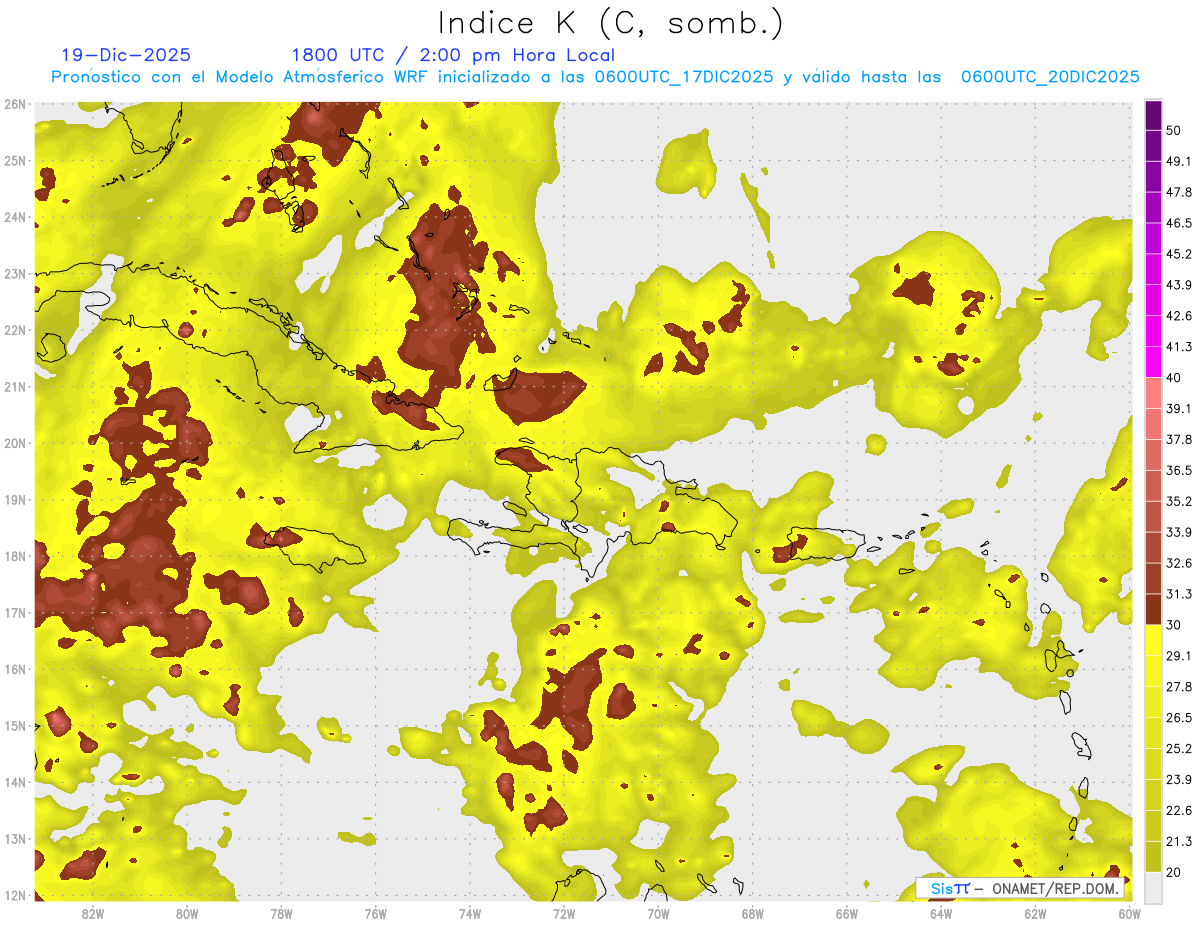
Task: Click the color bar value 21.3
Action: point(1178,842)
